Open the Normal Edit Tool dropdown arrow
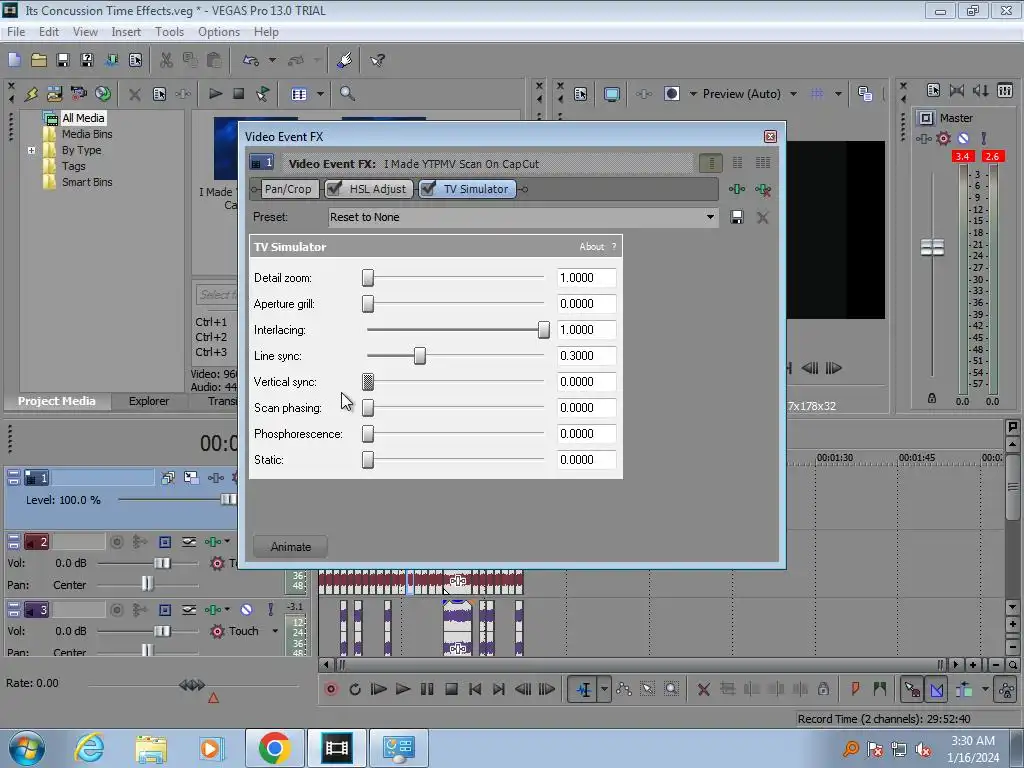This screenshot has height=768, width=1024. [x=604, y=689]
